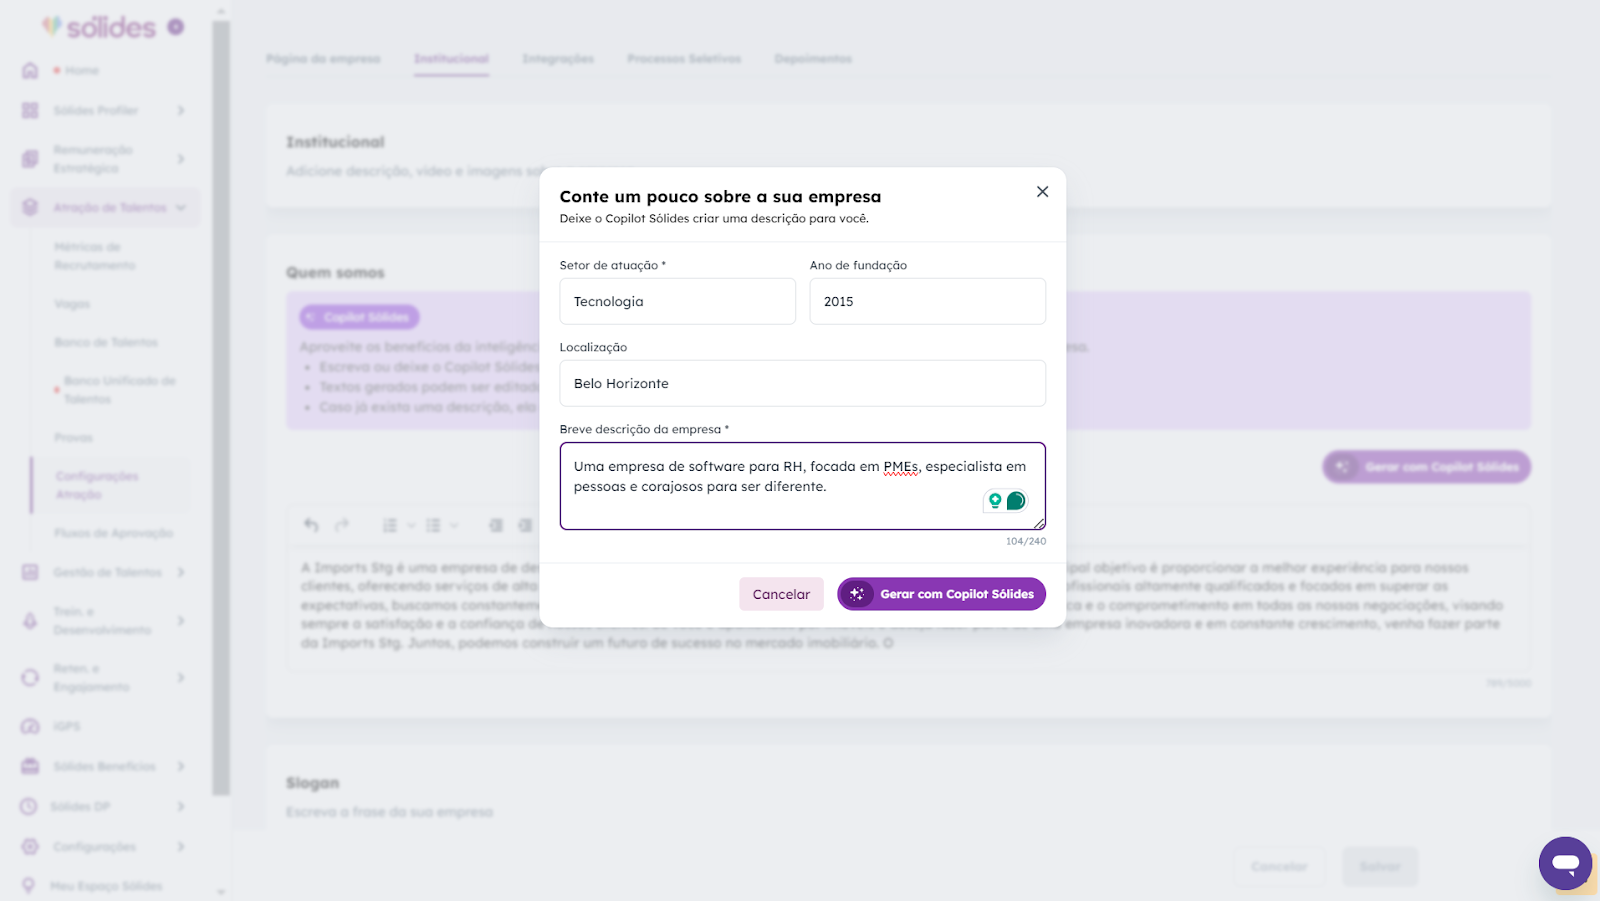This screenshot has height=901, width=1600.
Task: Click the sparkle icon on Gerar com Copilot Sólides
Action: (857, 594)
